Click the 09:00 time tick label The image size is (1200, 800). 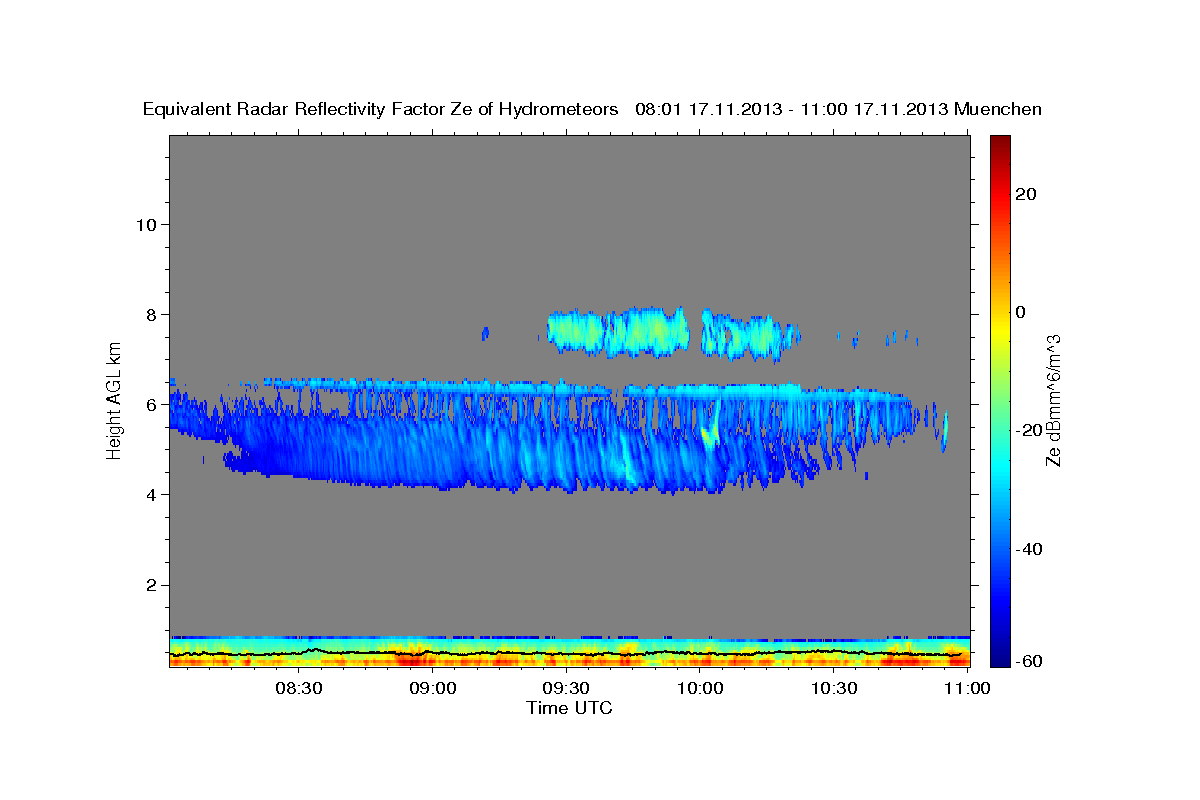tap(433, 688)
